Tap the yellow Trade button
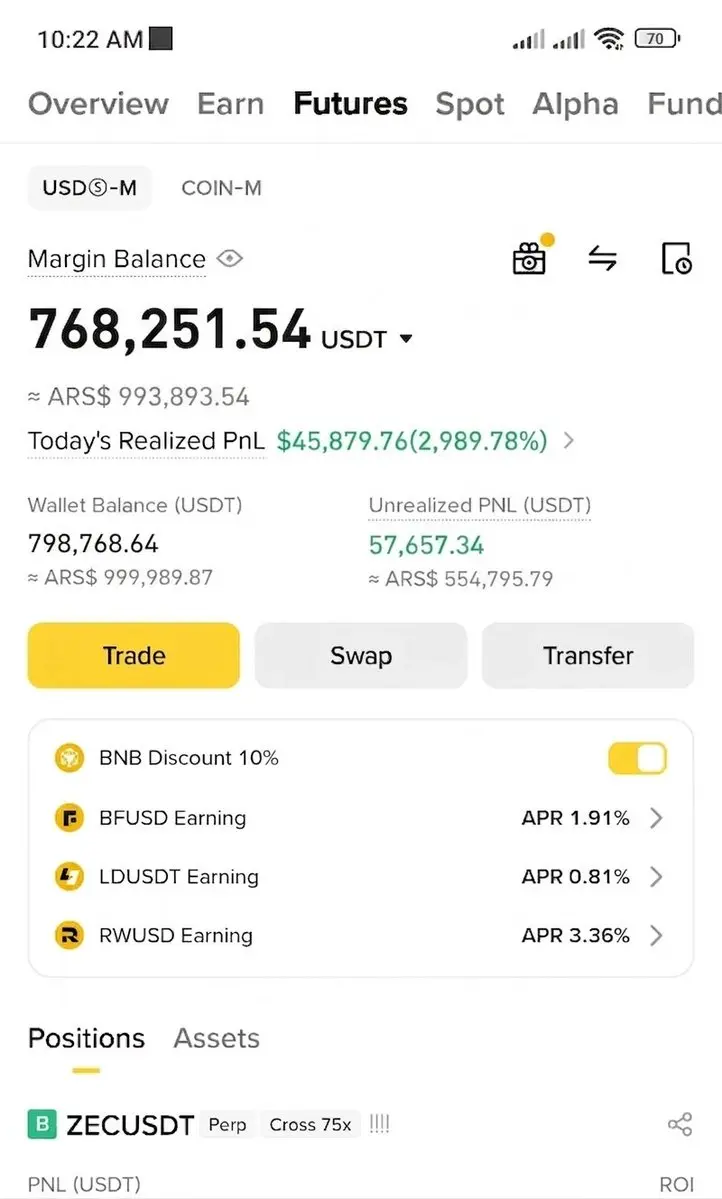The height and width of the screenshot is (1199, 722). click(x=134, y=655)
